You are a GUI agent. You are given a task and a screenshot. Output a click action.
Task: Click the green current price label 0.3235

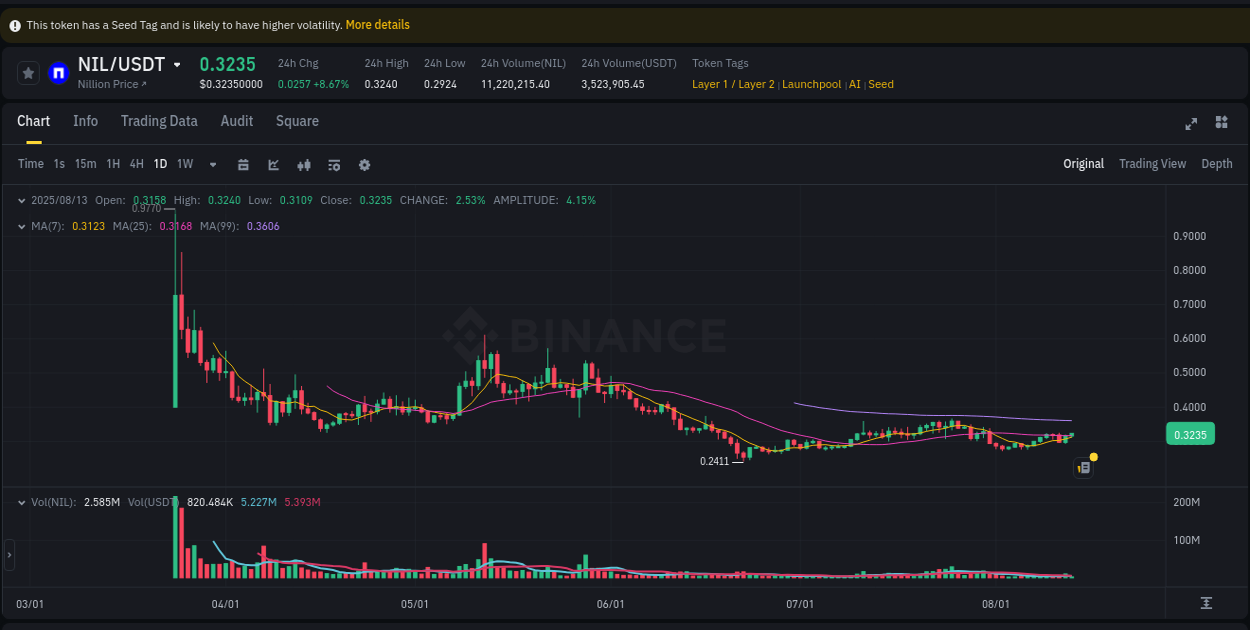1190,435
